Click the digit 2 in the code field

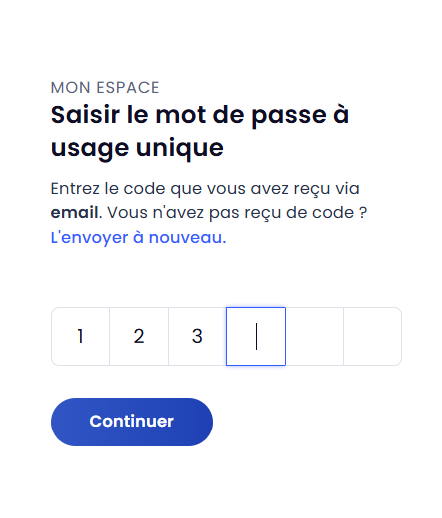139,336
